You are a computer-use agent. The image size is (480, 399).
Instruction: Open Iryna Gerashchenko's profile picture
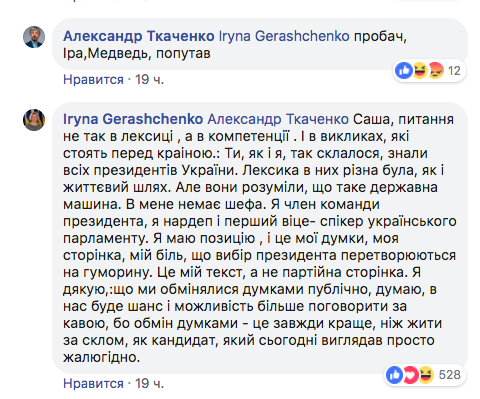point(34,120)
